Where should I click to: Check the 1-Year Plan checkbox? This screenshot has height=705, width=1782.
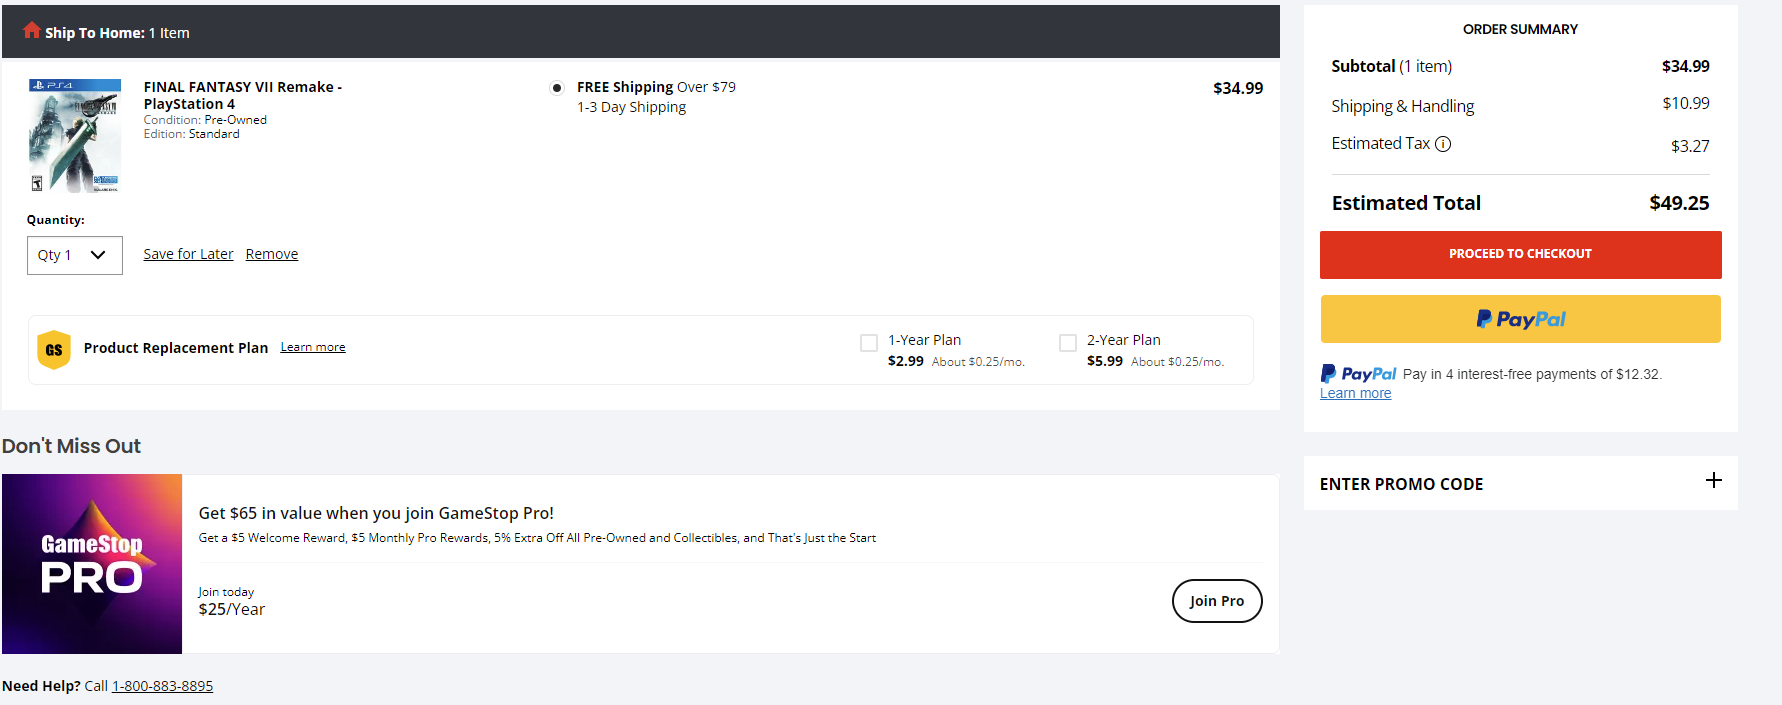pos(869,343)
